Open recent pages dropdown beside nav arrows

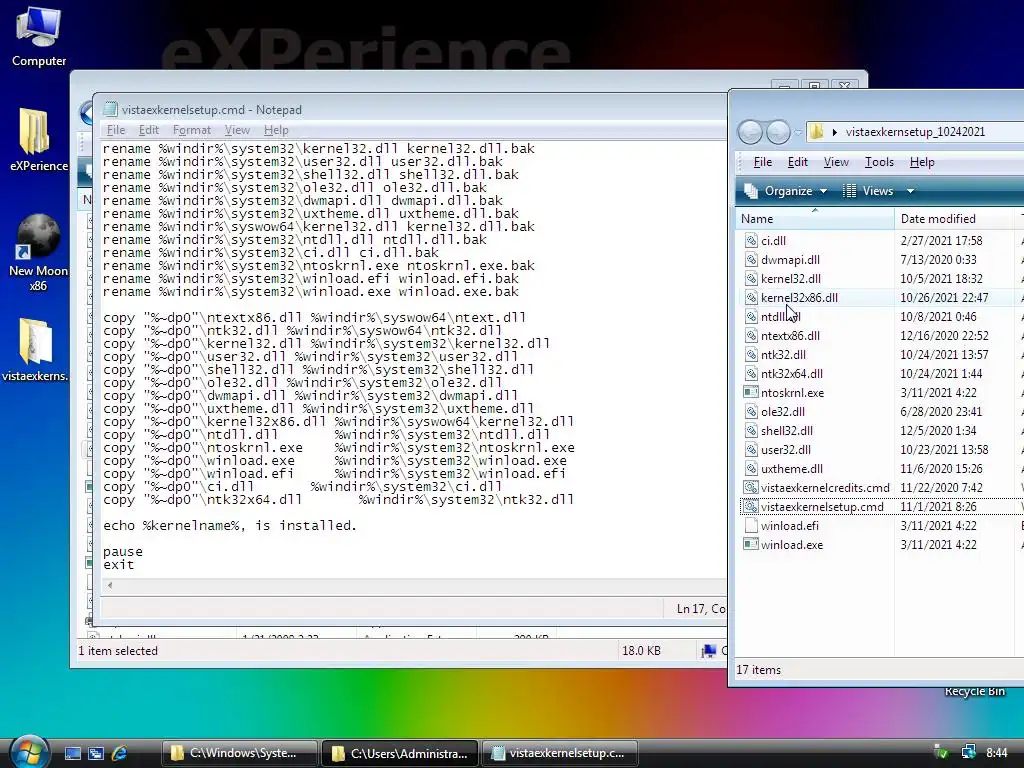click(x=798, y=132)
